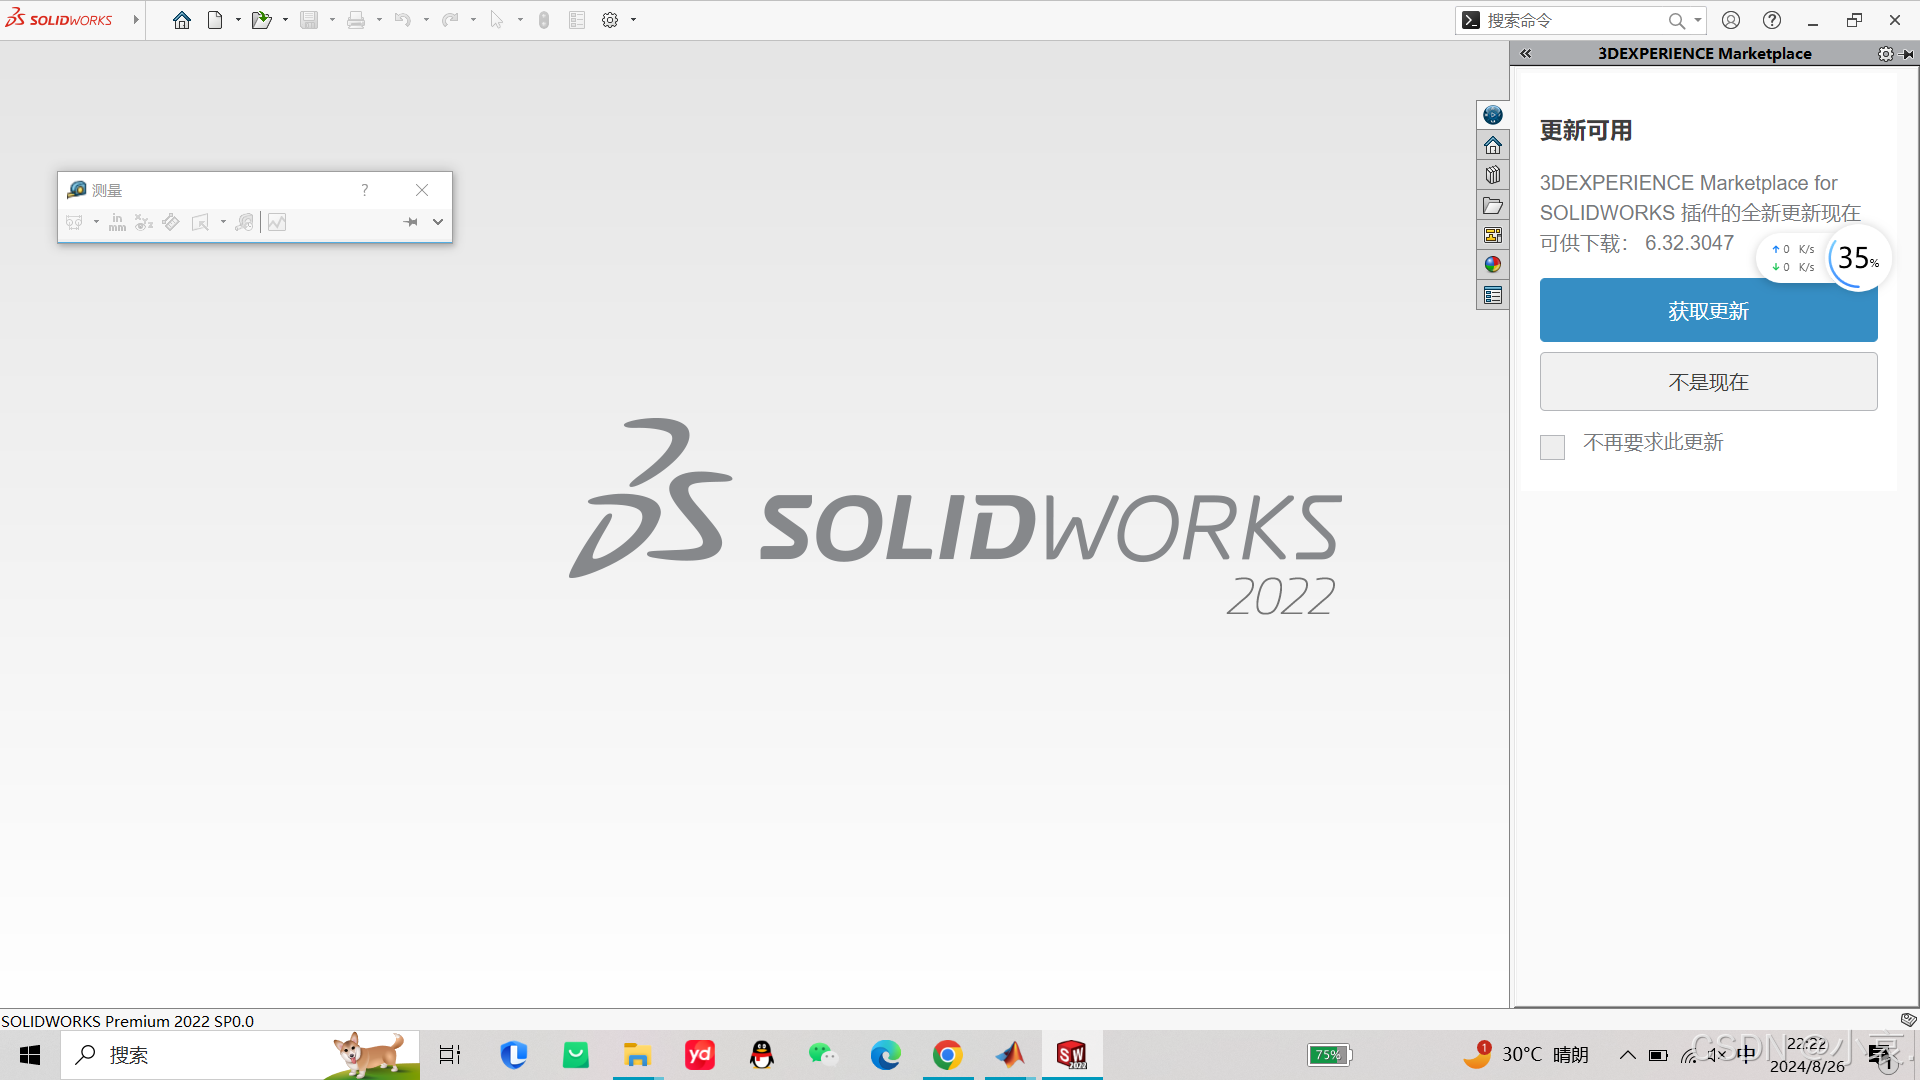Screen dimensions: 1920x1080
Task: Click the Undo arrow icon
Action: 403,20
